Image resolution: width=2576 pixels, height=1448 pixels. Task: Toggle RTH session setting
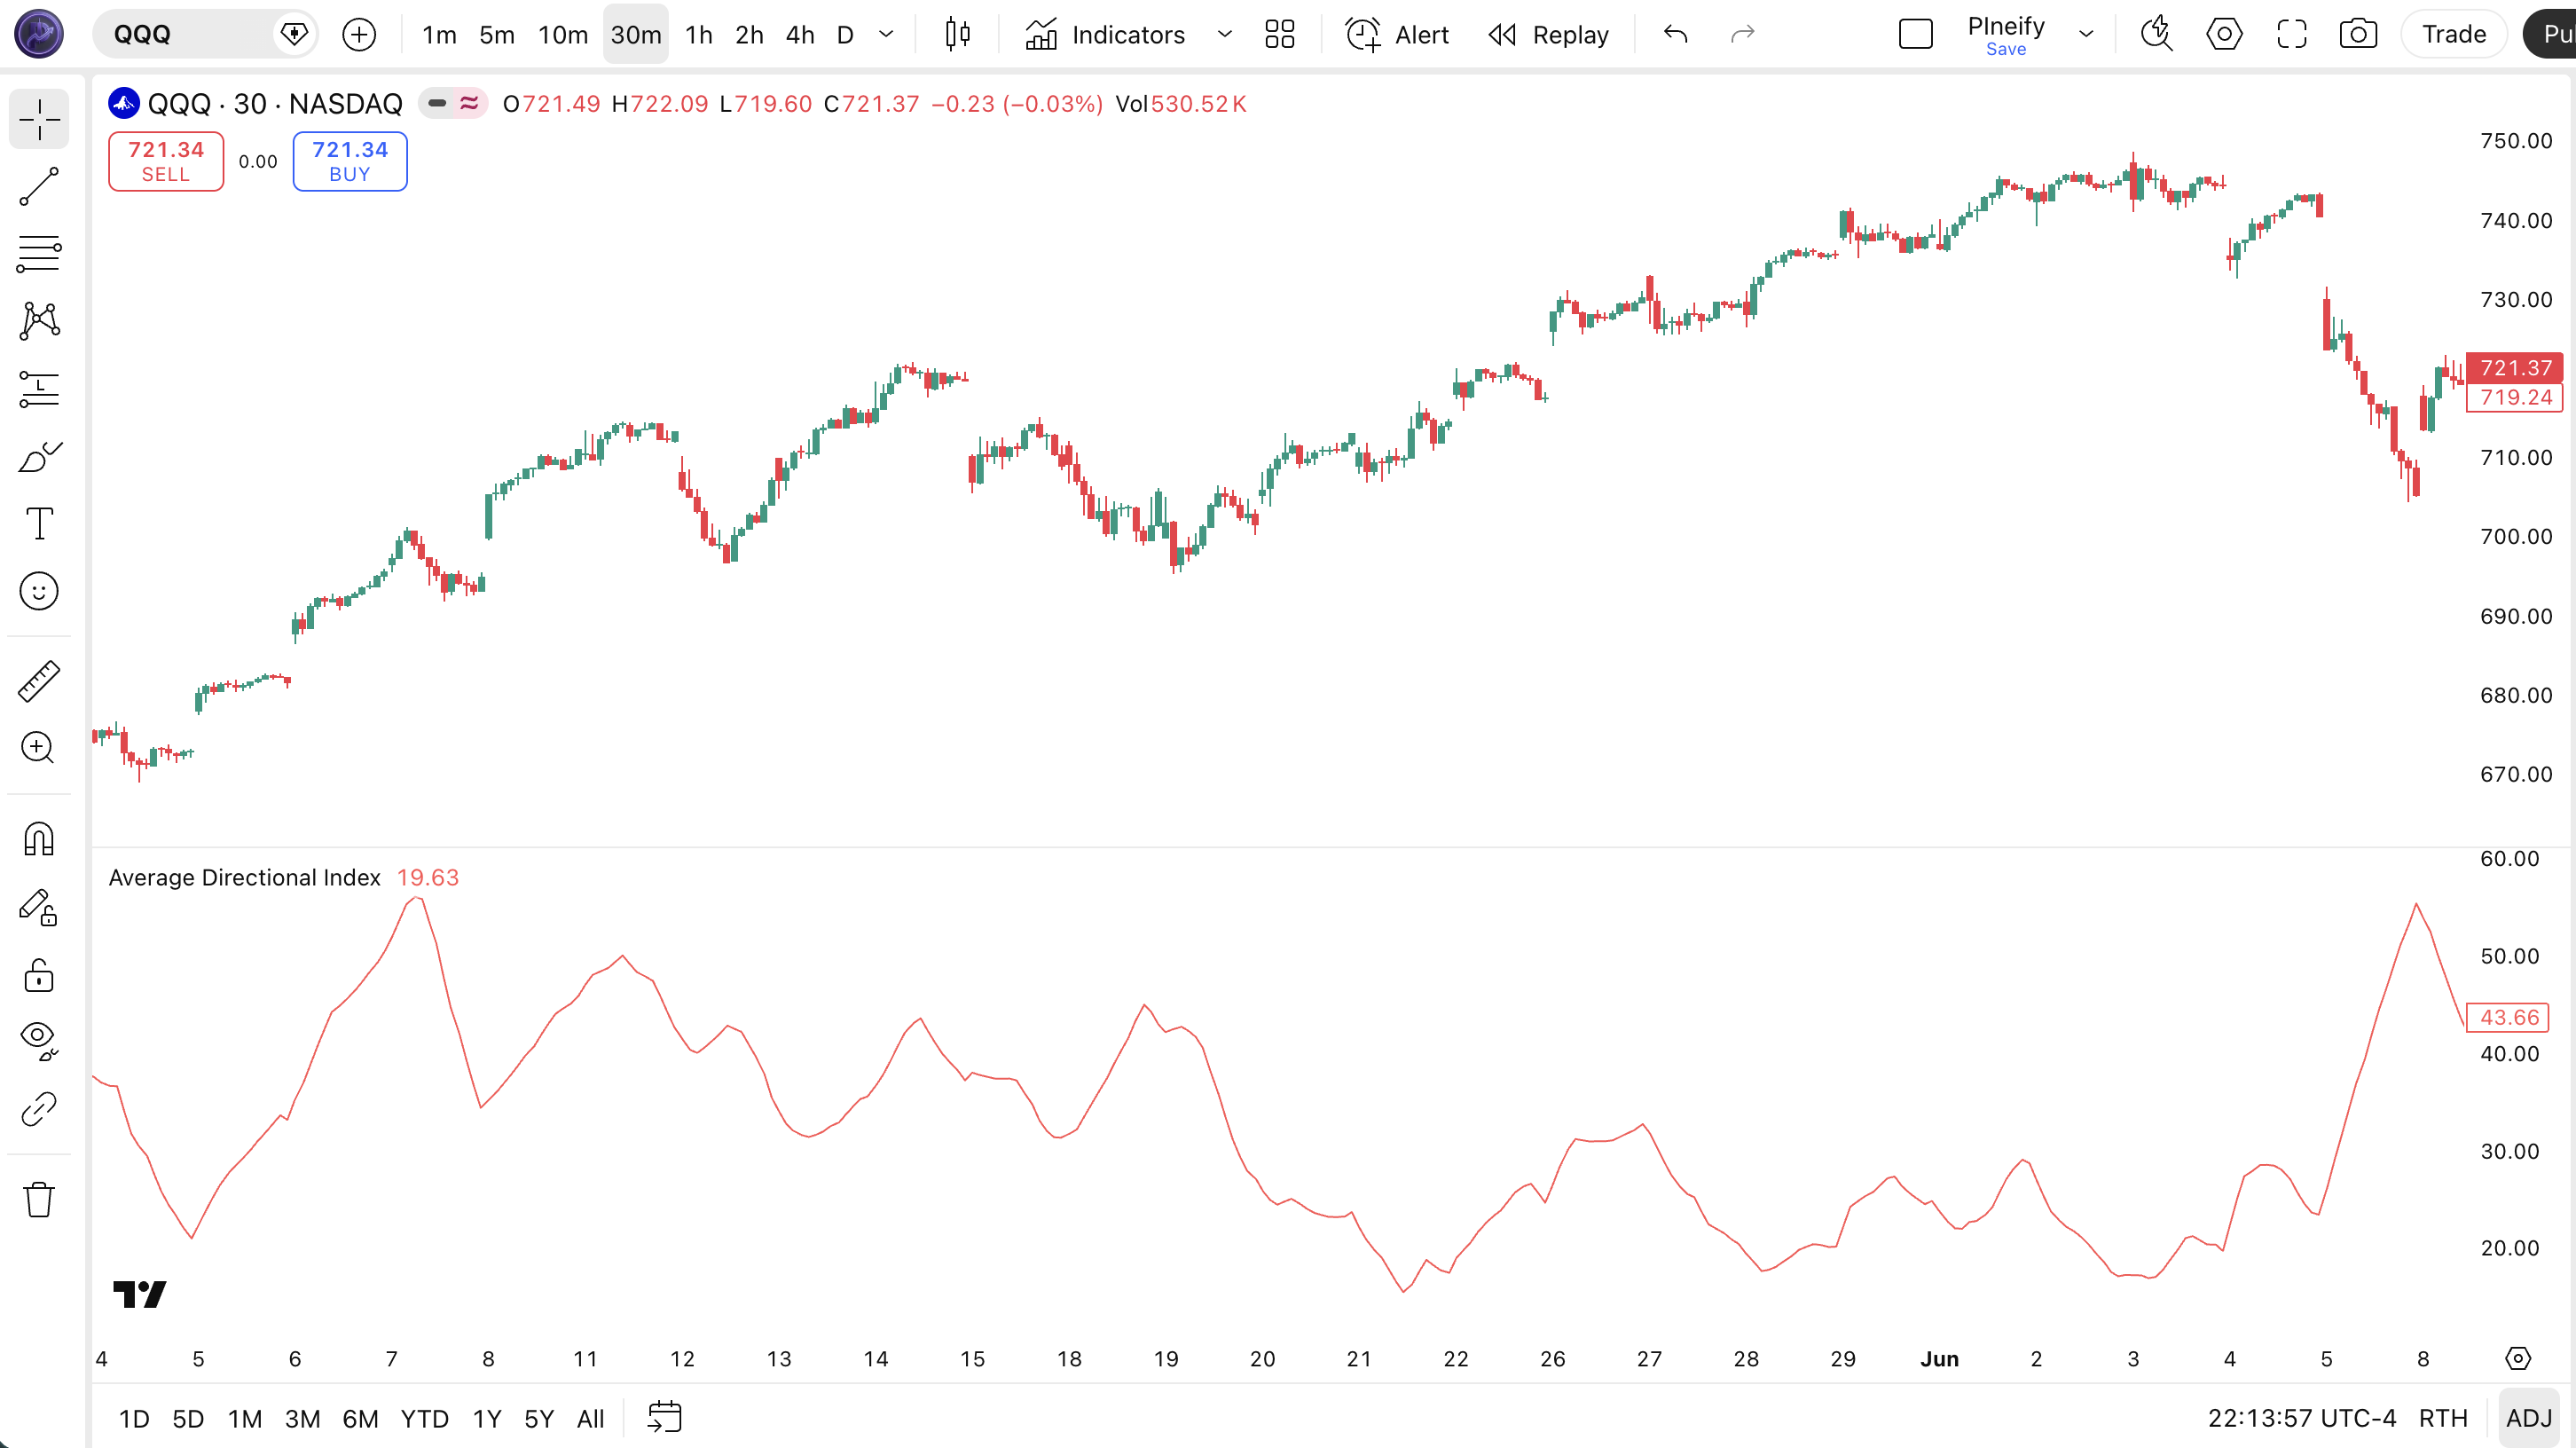click(x=2443, y=1418)
